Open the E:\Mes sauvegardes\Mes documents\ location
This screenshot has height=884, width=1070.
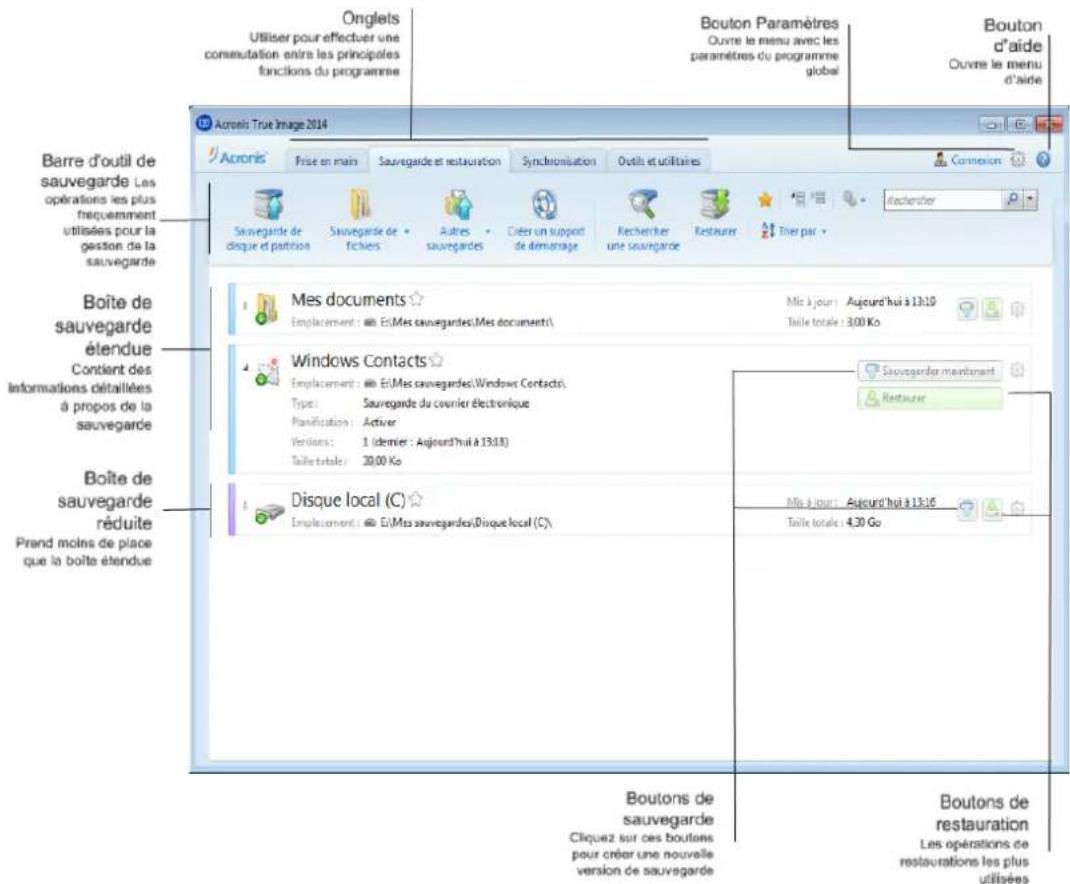click(466, 322)
